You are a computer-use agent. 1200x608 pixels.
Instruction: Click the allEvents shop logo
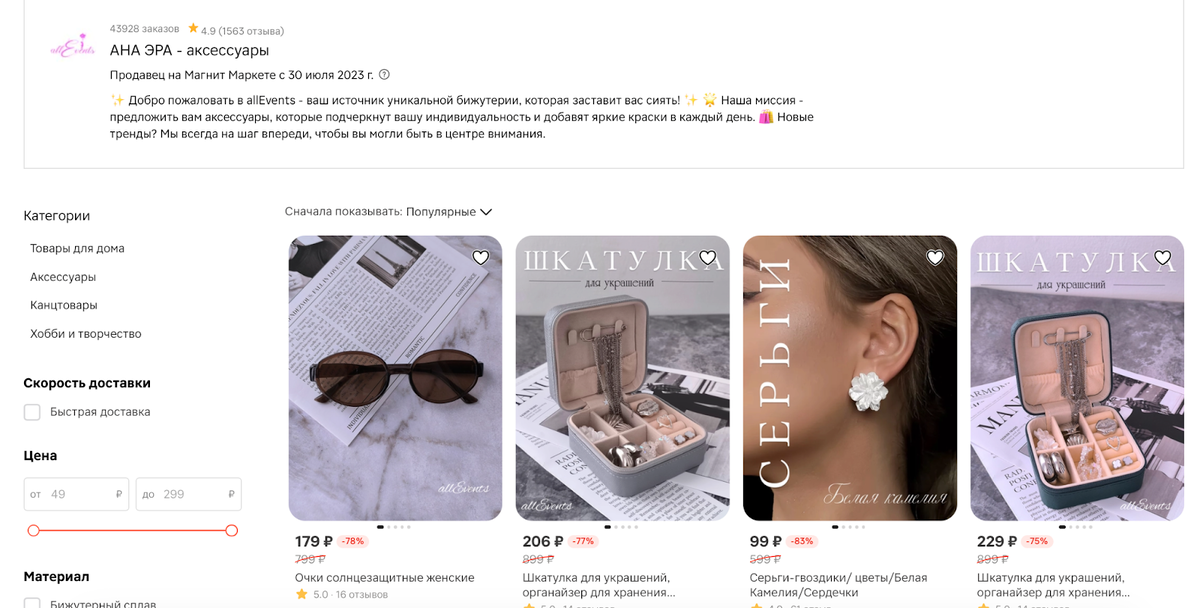click(72, 48)
